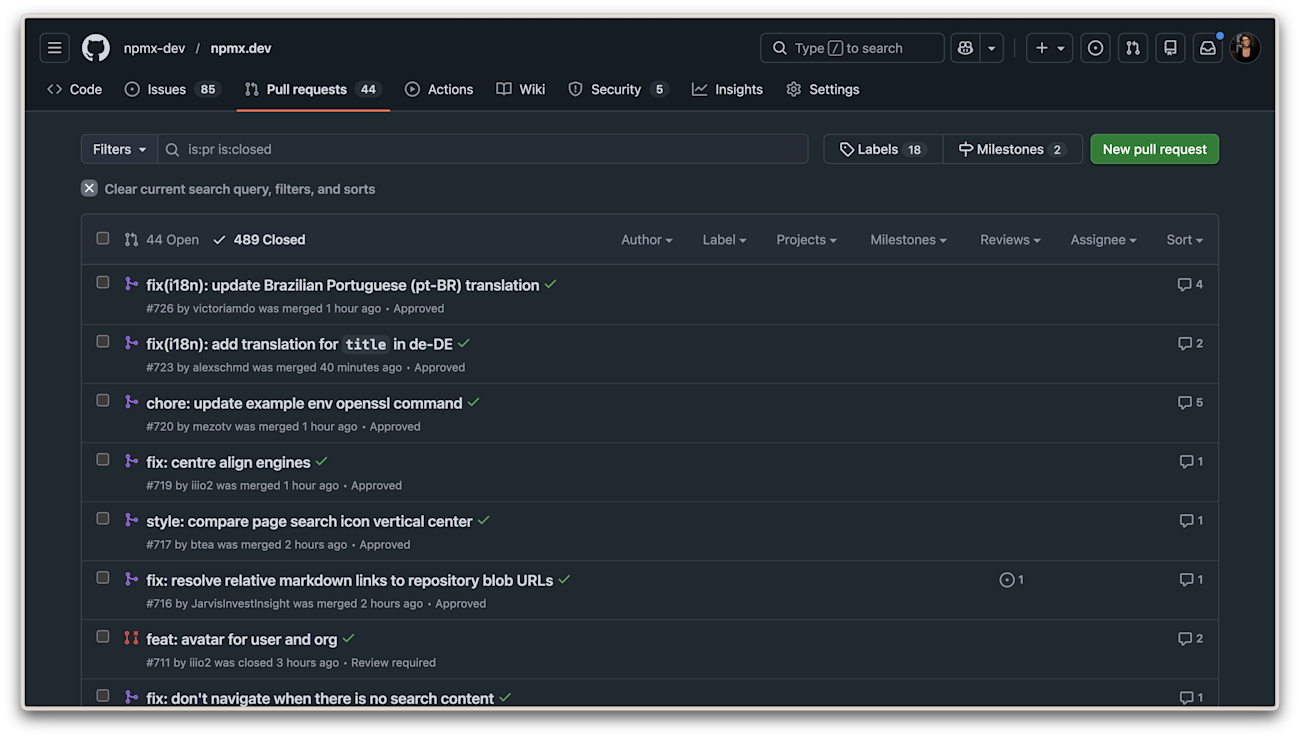Viewport: 1300px width, 738px height.
Task: Open the npmx-dev organization link
Action: click(x=154, y=48)
